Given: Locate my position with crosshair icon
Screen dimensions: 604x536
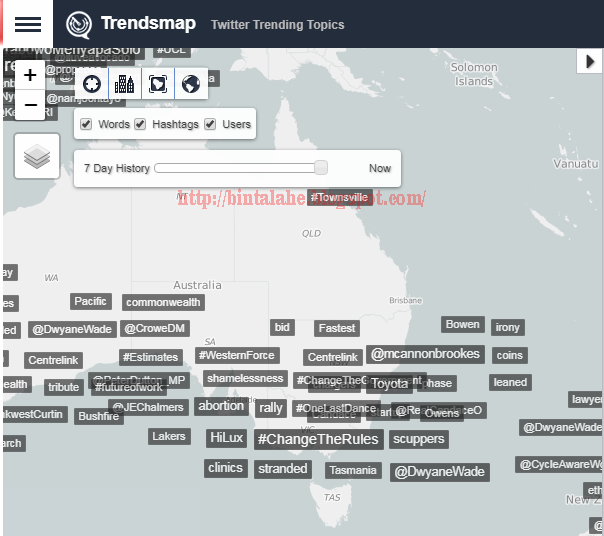Looking at the screenshot, I should (x=92, y=84).
